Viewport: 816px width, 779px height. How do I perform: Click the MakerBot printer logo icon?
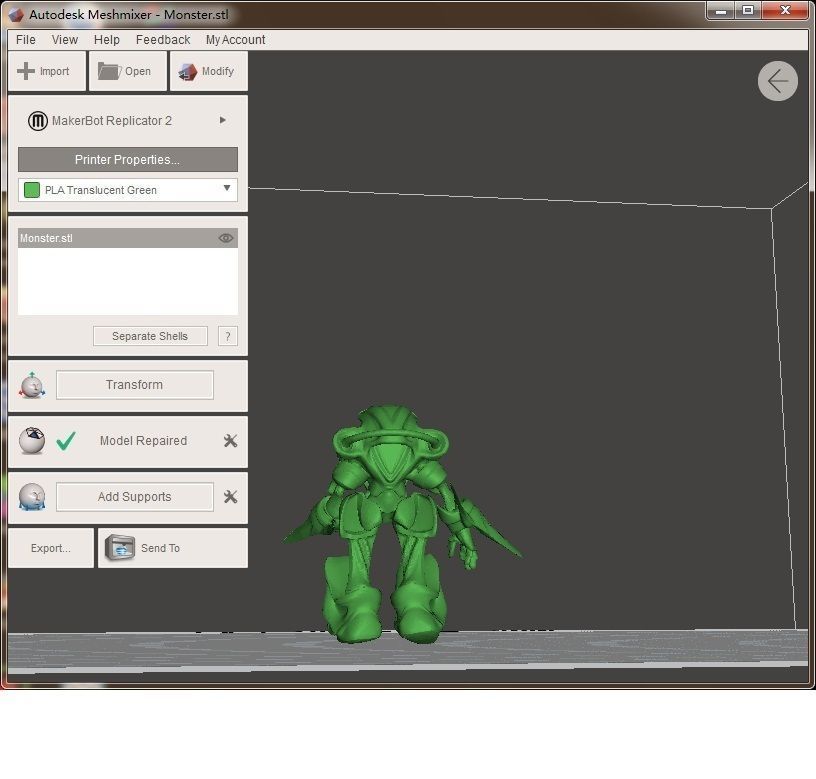(37, 121)
